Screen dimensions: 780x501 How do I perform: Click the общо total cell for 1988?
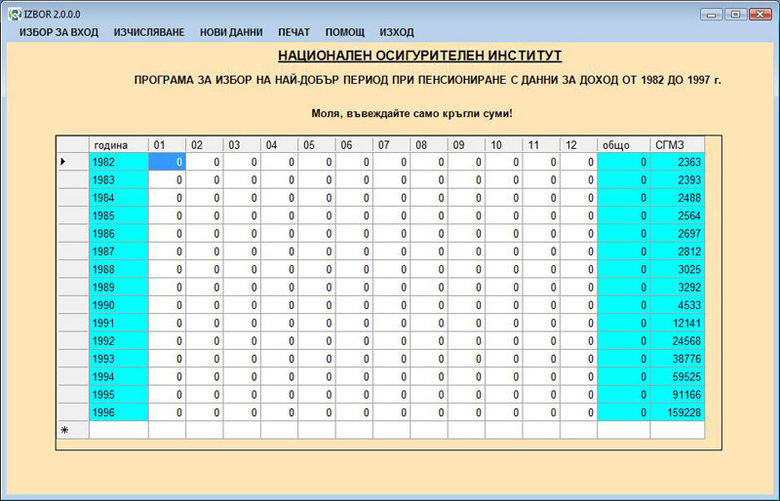[624, 269]
